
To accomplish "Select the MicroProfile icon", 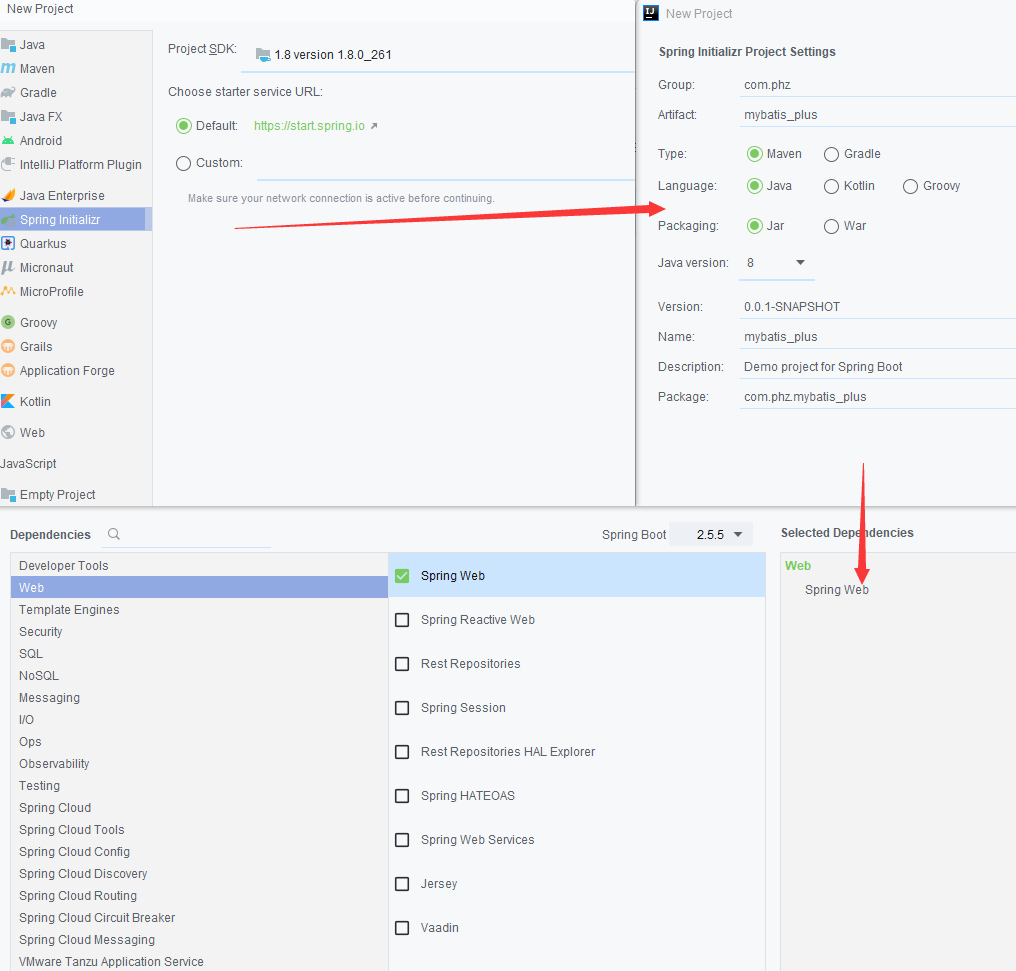I will click(x=8, y=291).
